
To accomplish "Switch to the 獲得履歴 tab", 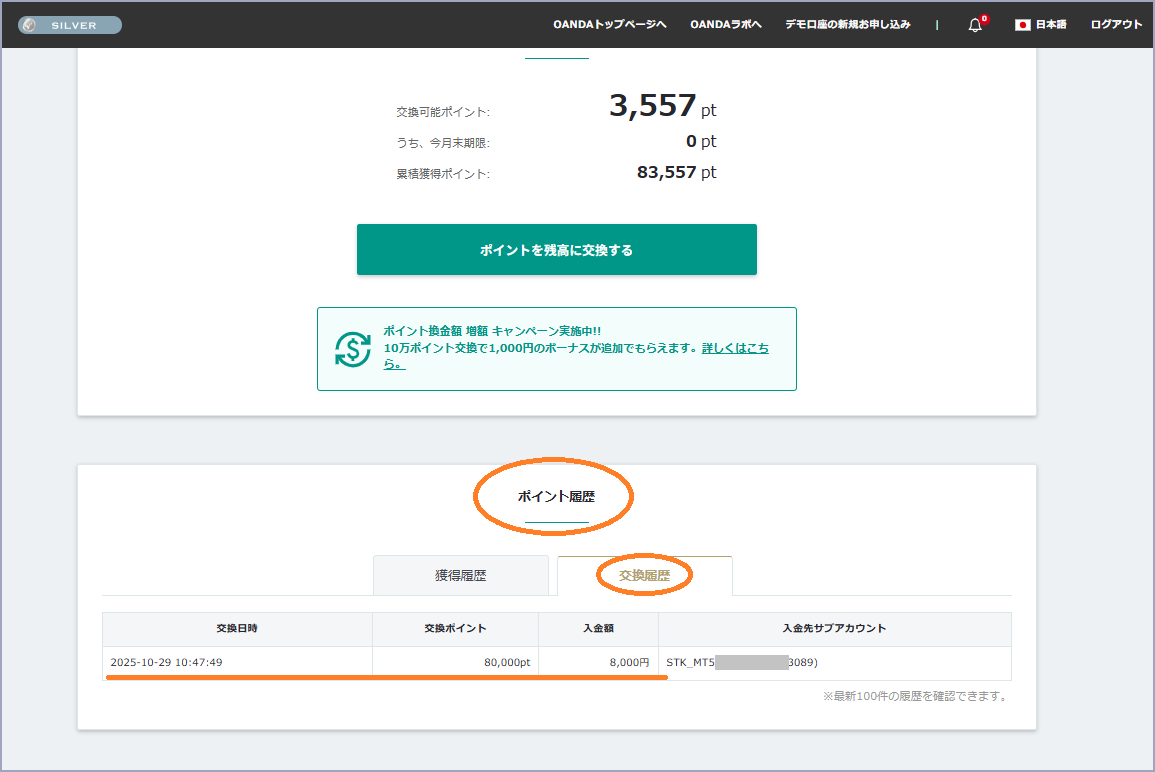I will (460, 576).
